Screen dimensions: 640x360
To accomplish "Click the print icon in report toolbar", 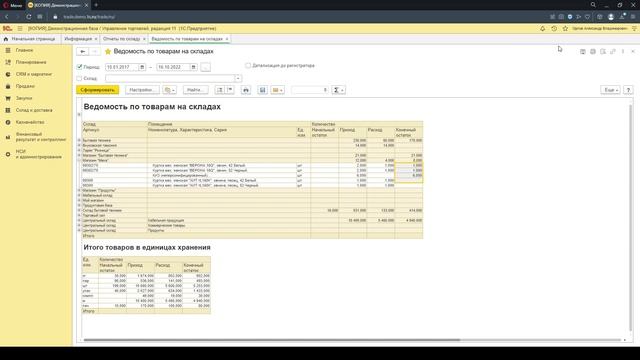I will (246, 90).
